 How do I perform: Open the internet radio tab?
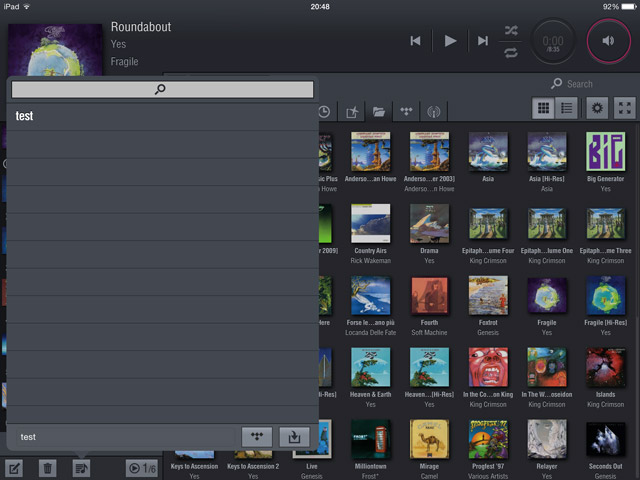coord(433,112)
